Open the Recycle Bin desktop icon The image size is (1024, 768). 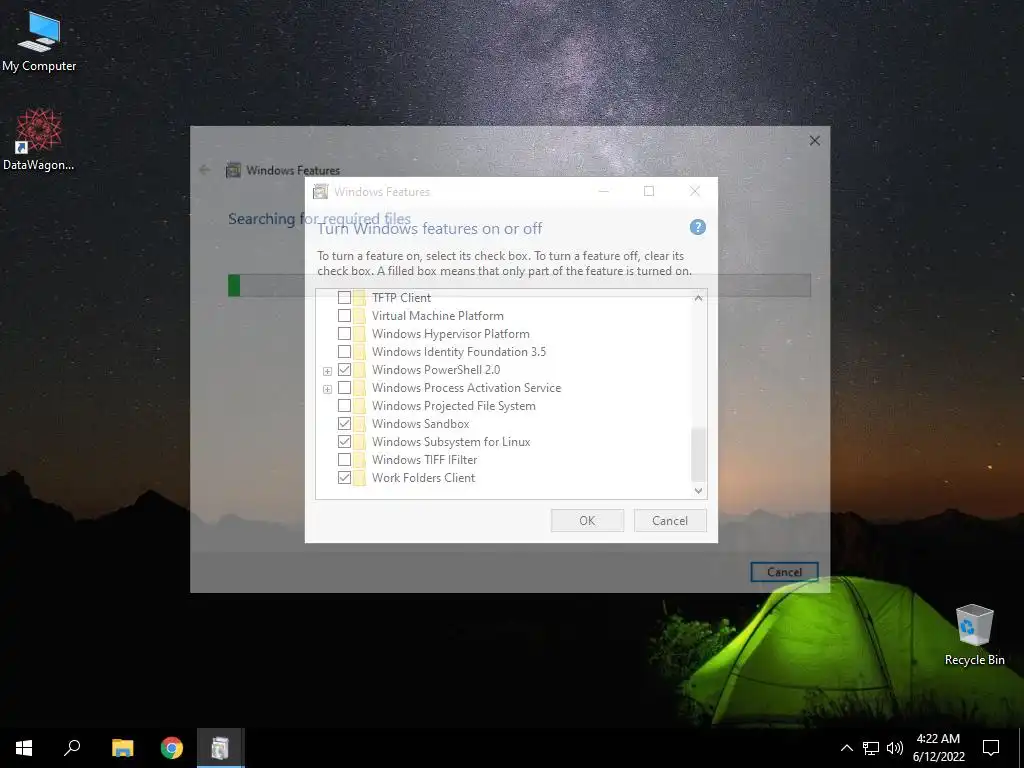tap(974, 634)
